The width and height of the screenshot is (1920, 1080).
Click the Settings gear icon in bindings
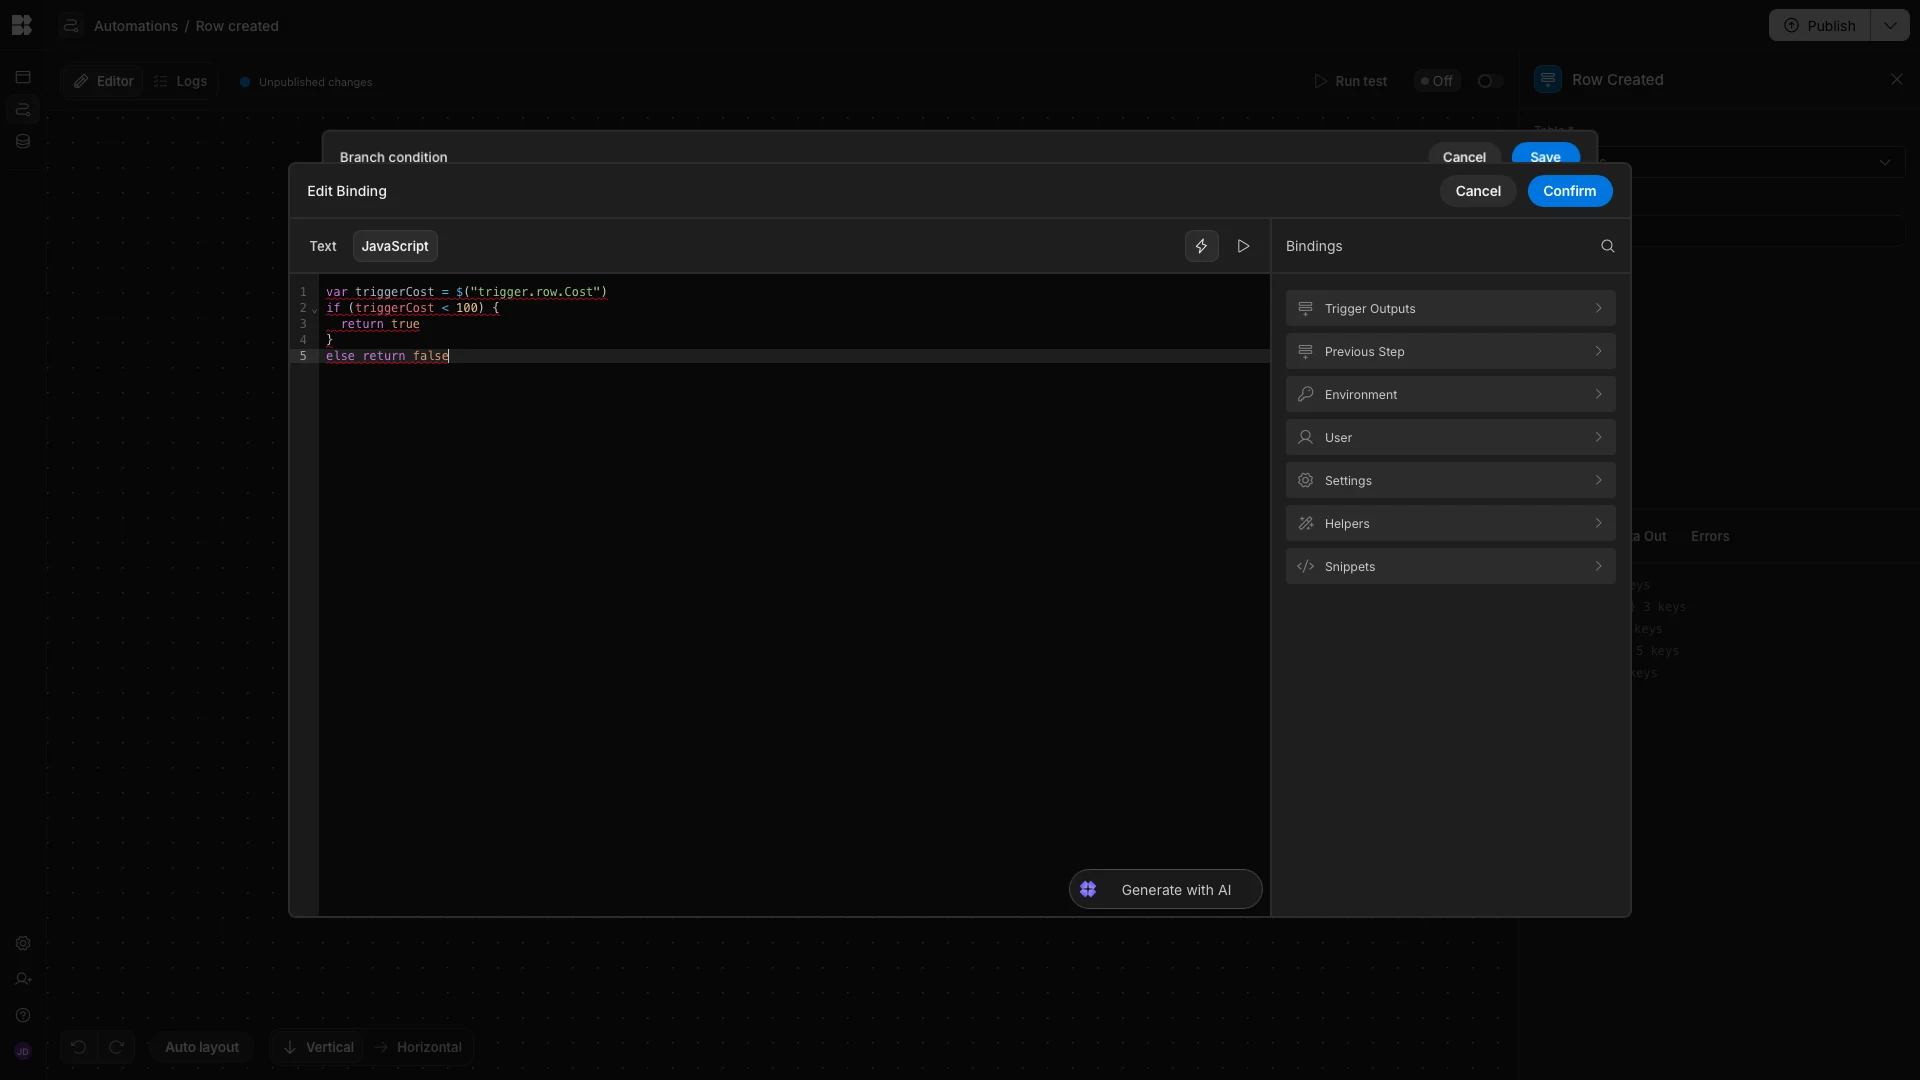1305,481
